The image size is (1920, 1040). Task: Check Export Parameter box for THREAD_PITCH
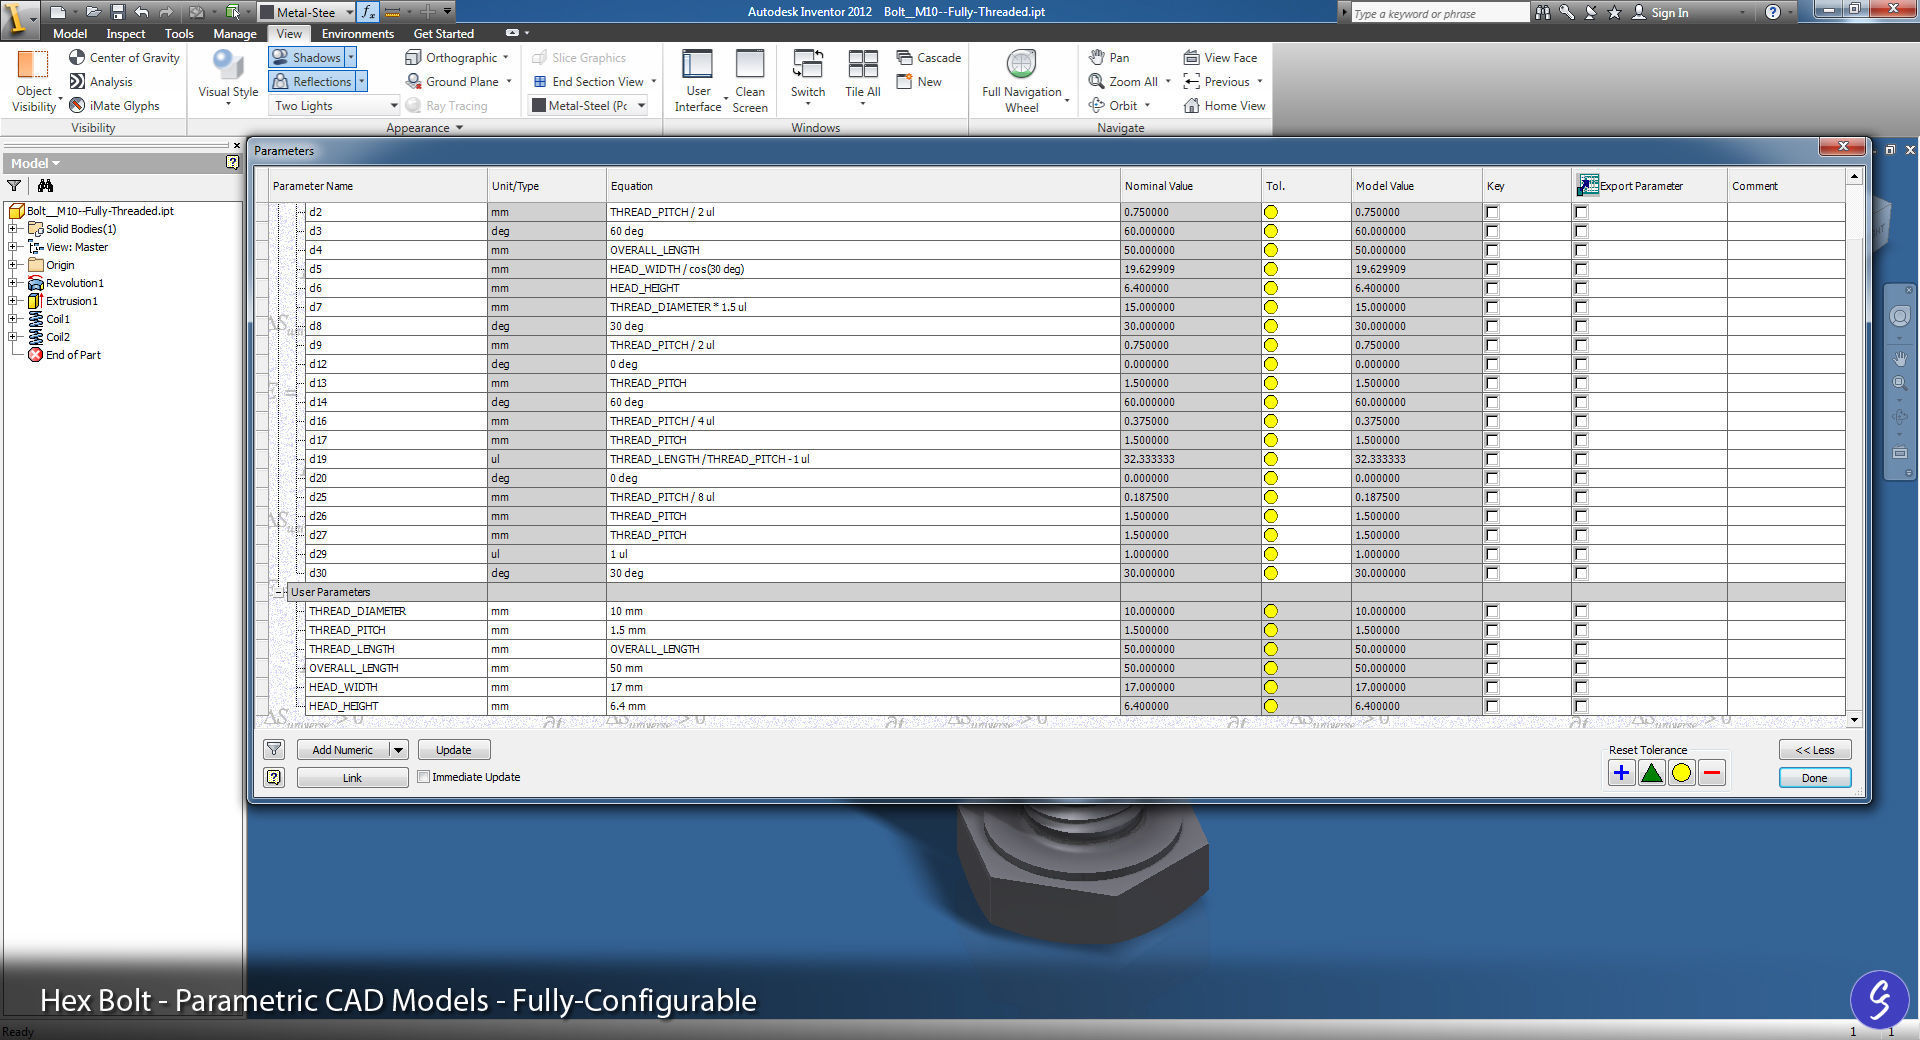coord(1581,630)
